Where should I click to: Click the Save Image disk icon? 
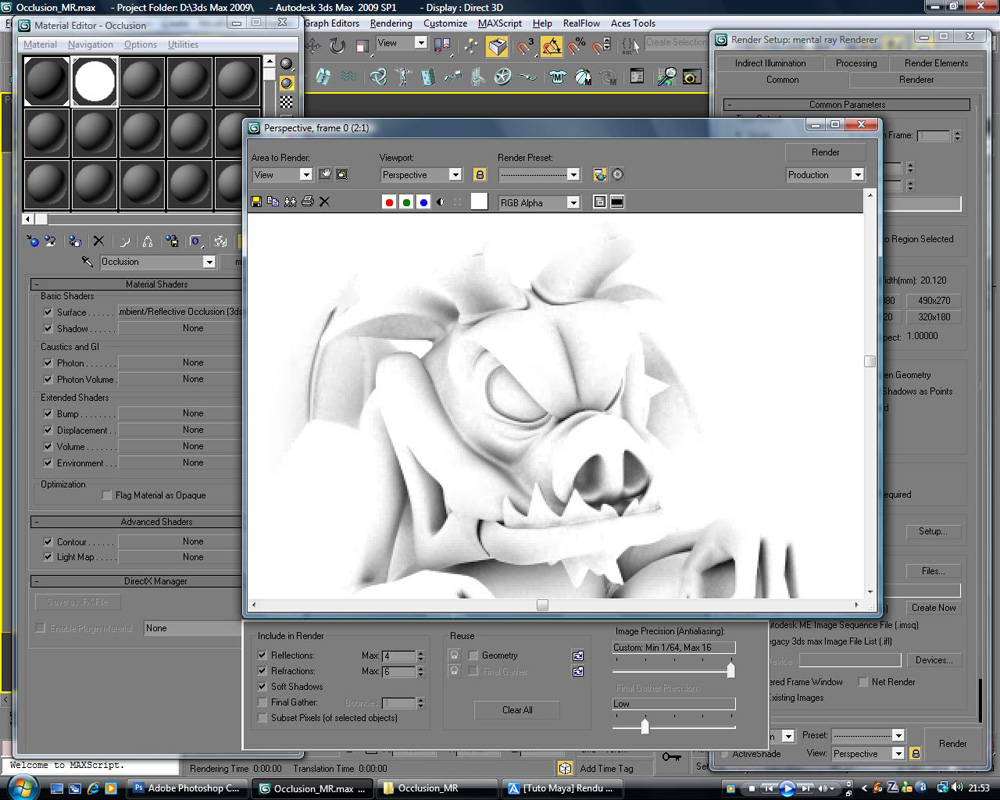coord(257,202)
